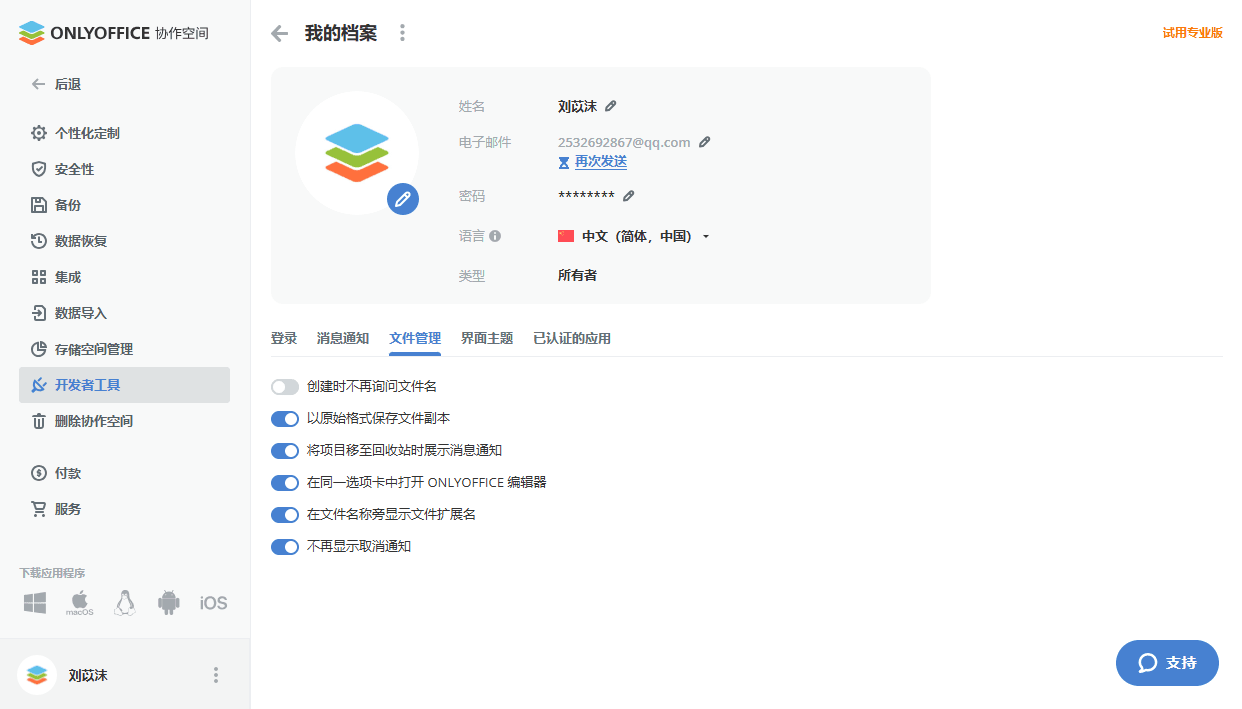Open the language dropdown 中文（简体，中国）
Image resolution: width=1242 pixels, height=709 pixels.
[634, 236]
